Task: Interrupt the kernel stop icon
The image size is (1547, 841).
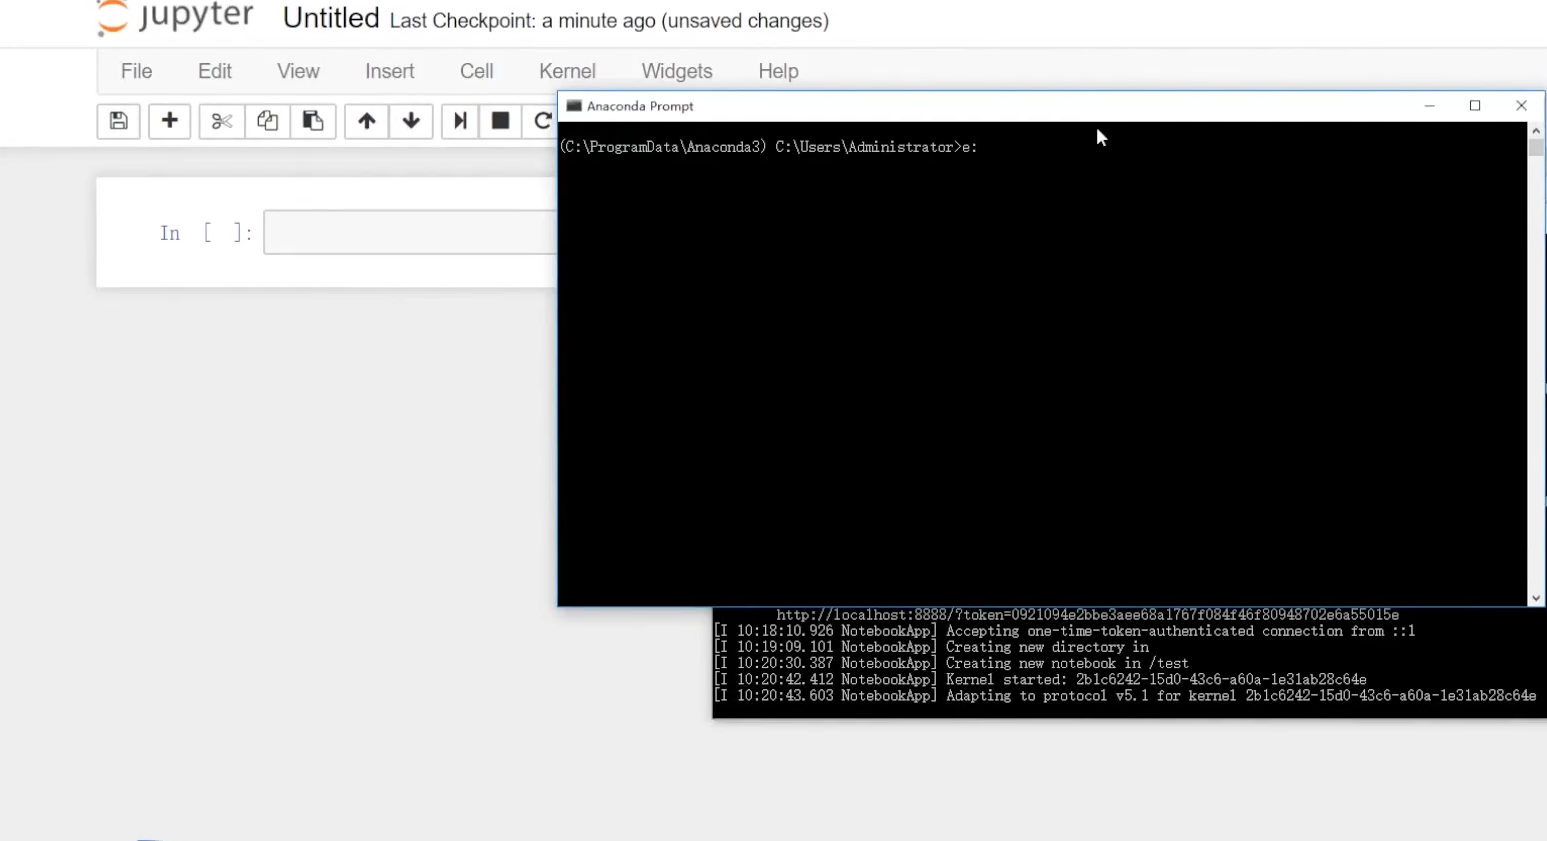Action: click(x=500, y=121)
